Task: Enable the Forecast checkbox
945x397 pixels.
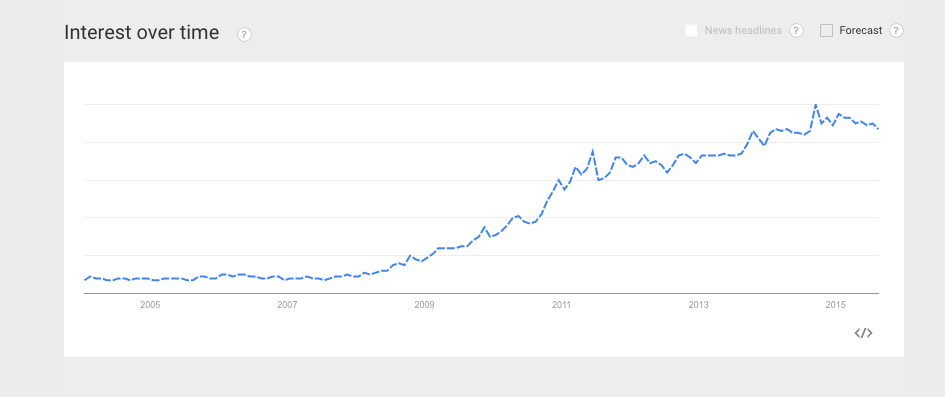Action: pos(826,30)
